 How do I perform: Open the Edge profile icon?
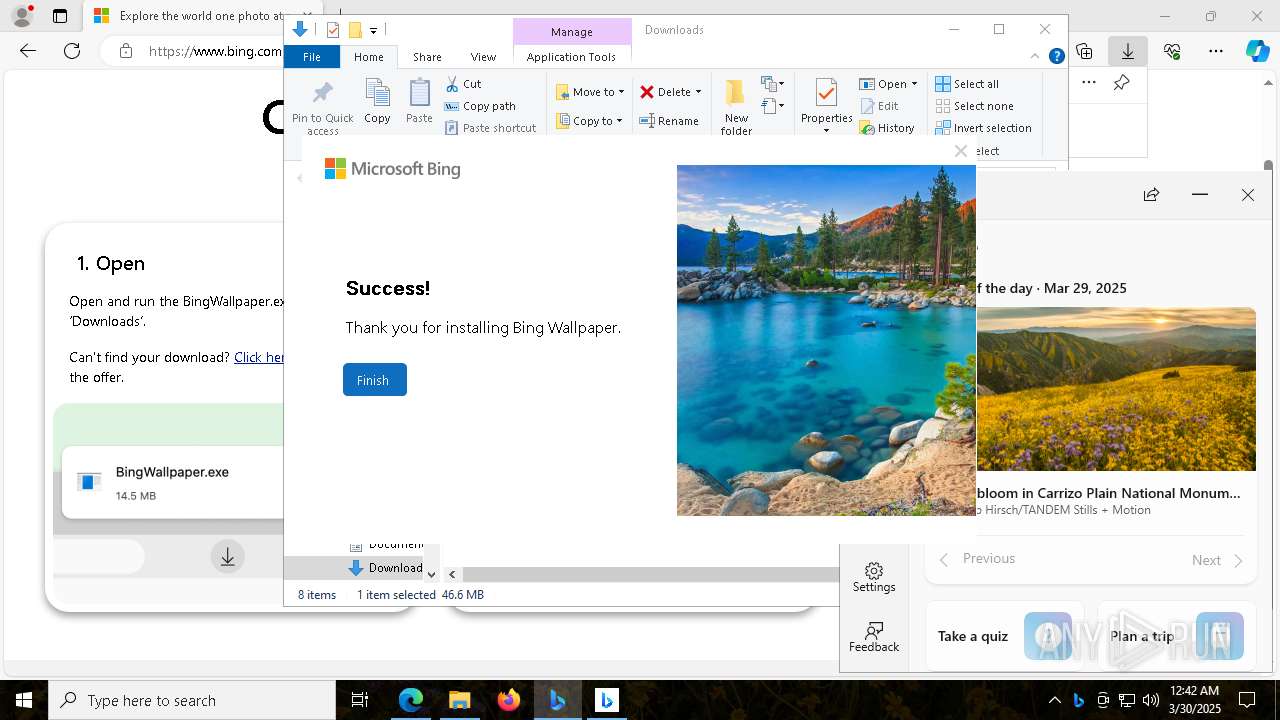tap(21, 16)
